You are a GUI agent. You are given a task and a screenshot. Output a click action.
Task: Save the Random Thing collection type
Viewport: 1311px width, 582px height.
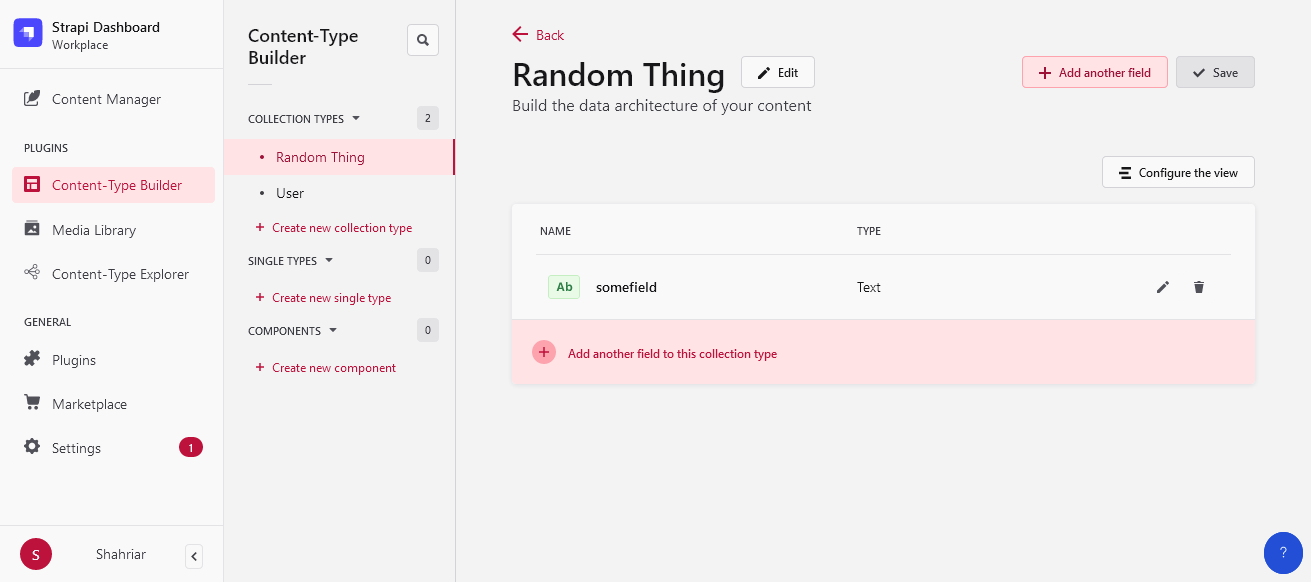coord(1215,72)
